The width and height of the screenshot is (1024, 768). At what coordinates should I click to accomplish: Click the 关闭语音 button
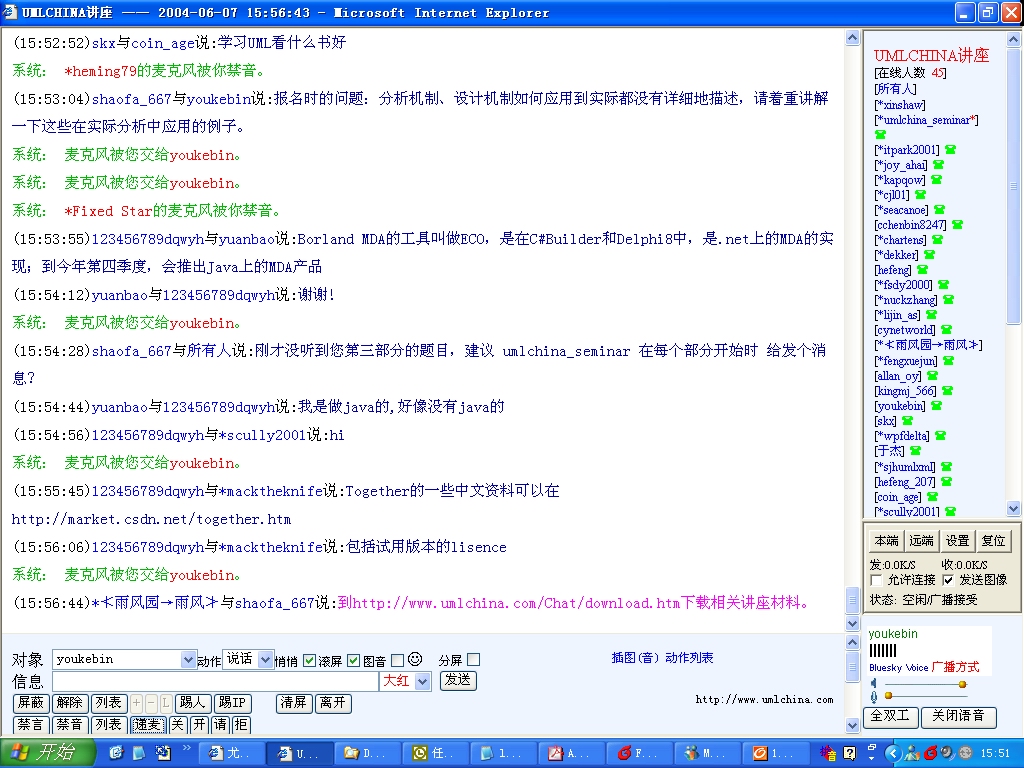(x=958, y=716)
